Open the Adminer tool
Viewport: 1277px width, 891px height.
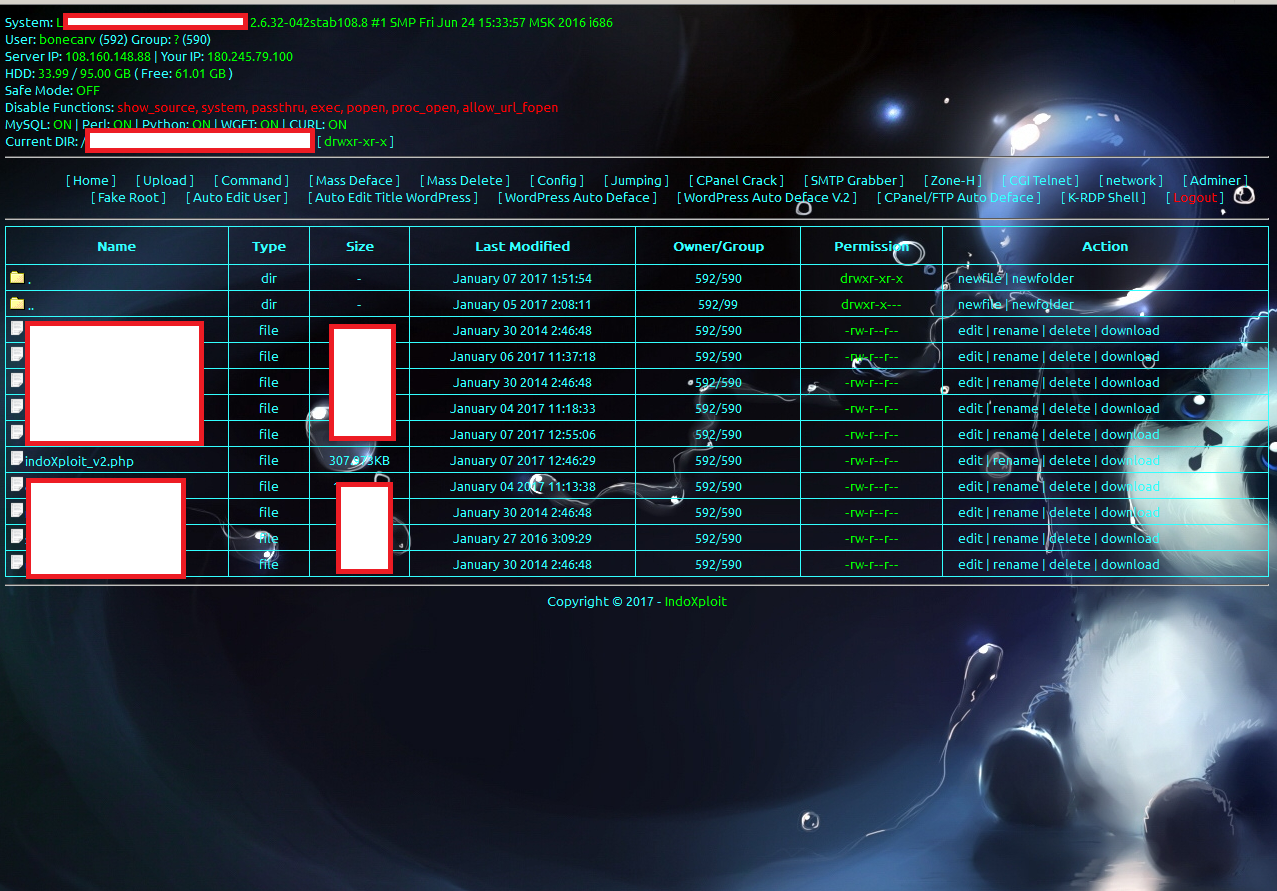[x=1215, y=180]
